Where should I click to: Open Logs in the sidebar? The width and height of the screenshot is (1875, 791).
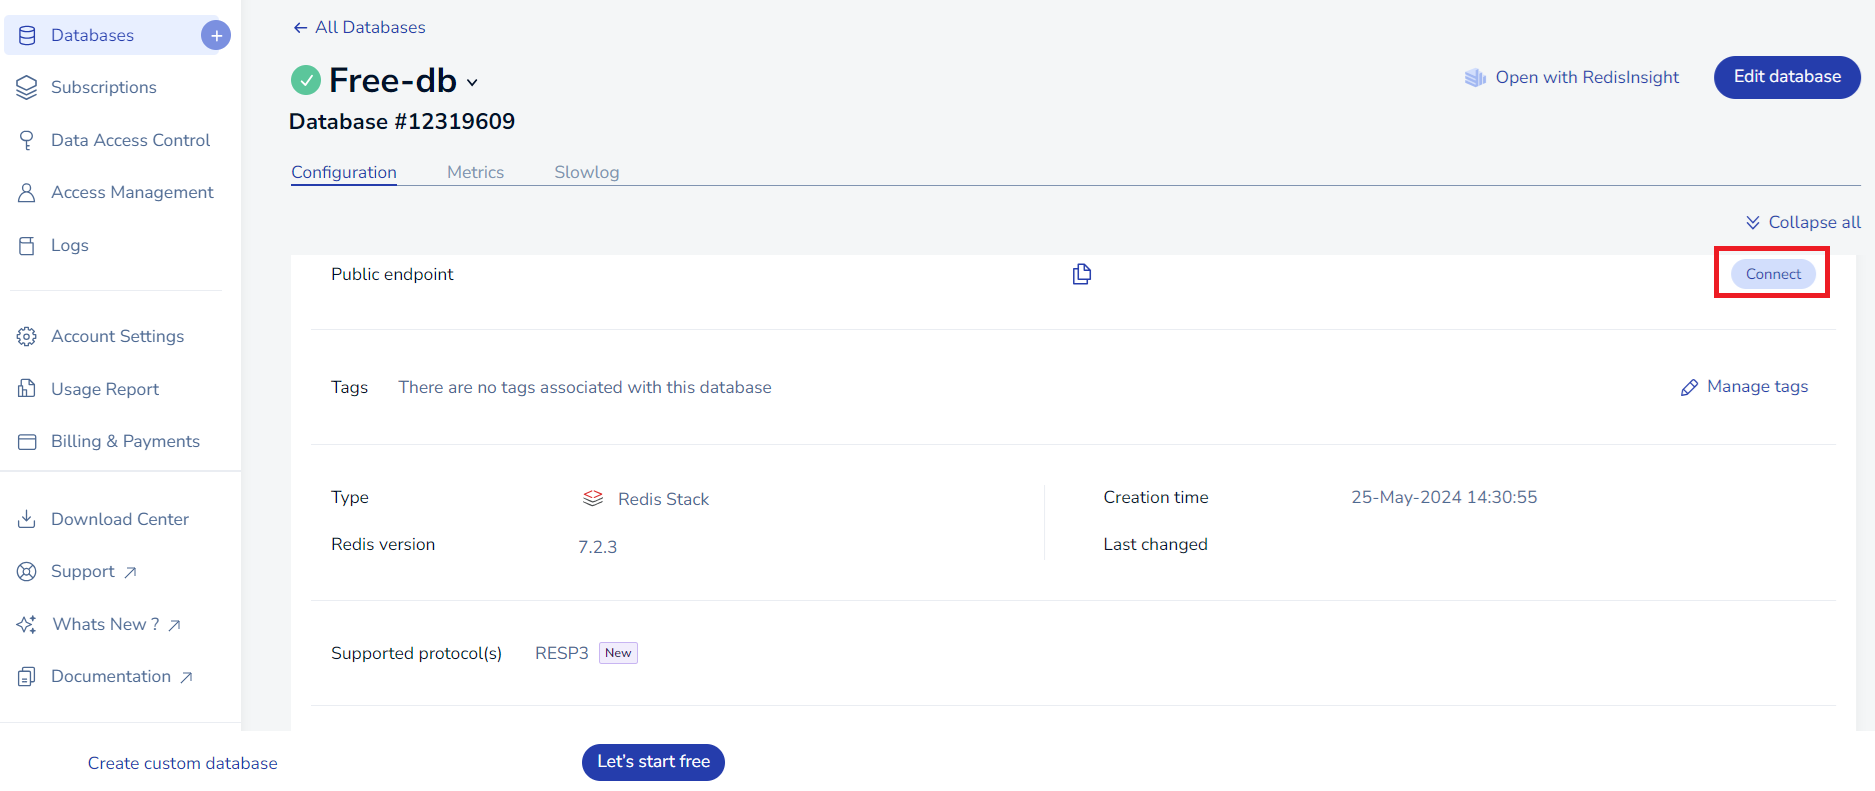(70, 245)
